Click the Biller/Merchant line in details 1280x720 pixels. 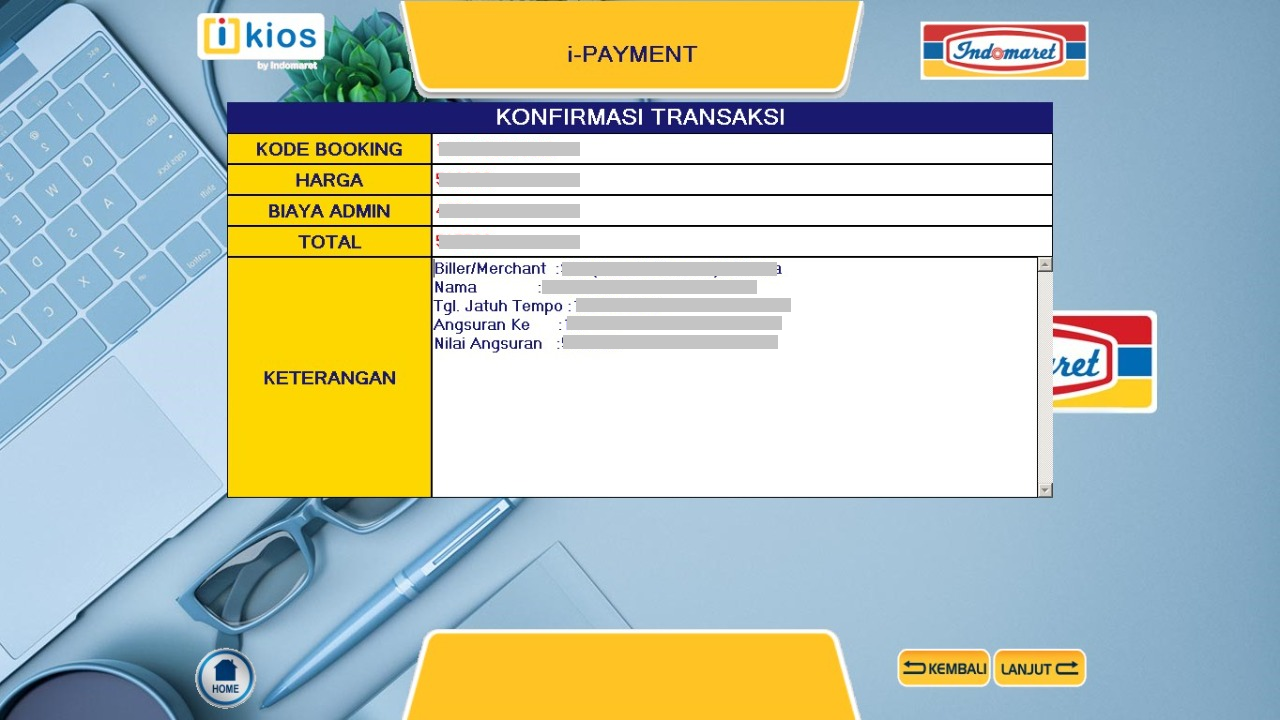click(608, 269)
